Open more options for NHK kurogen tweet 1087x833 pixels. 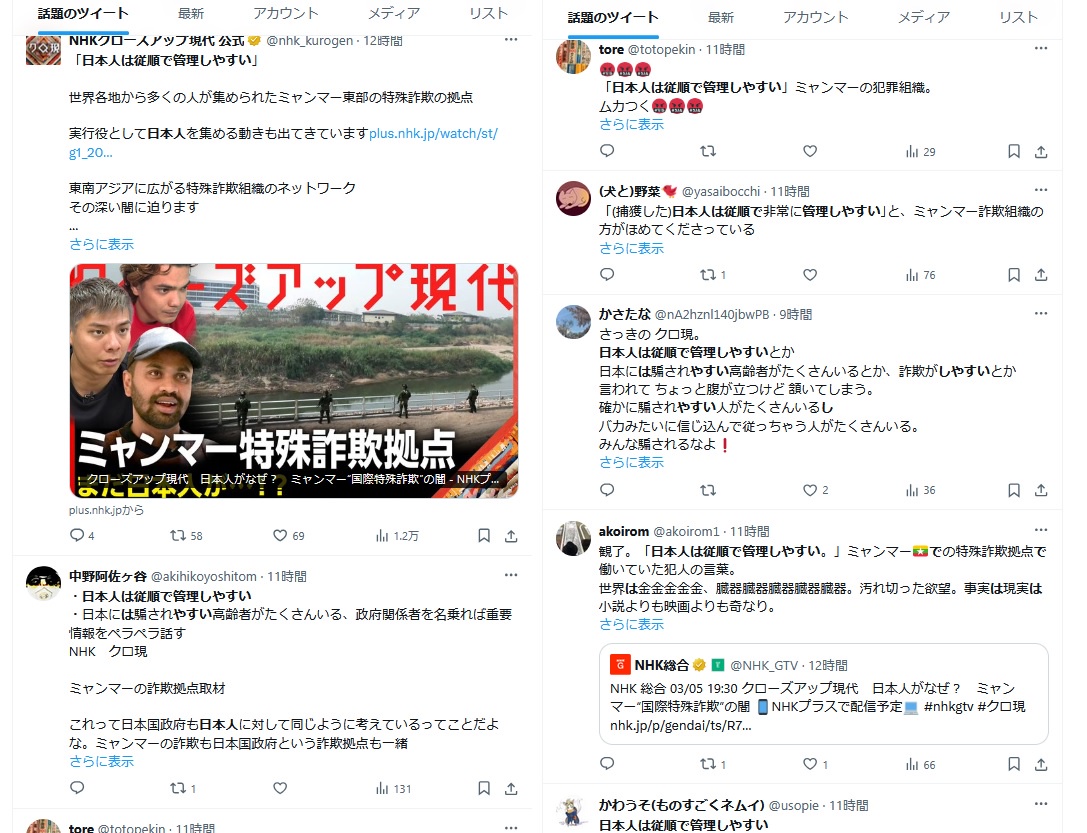click(511, 40)
